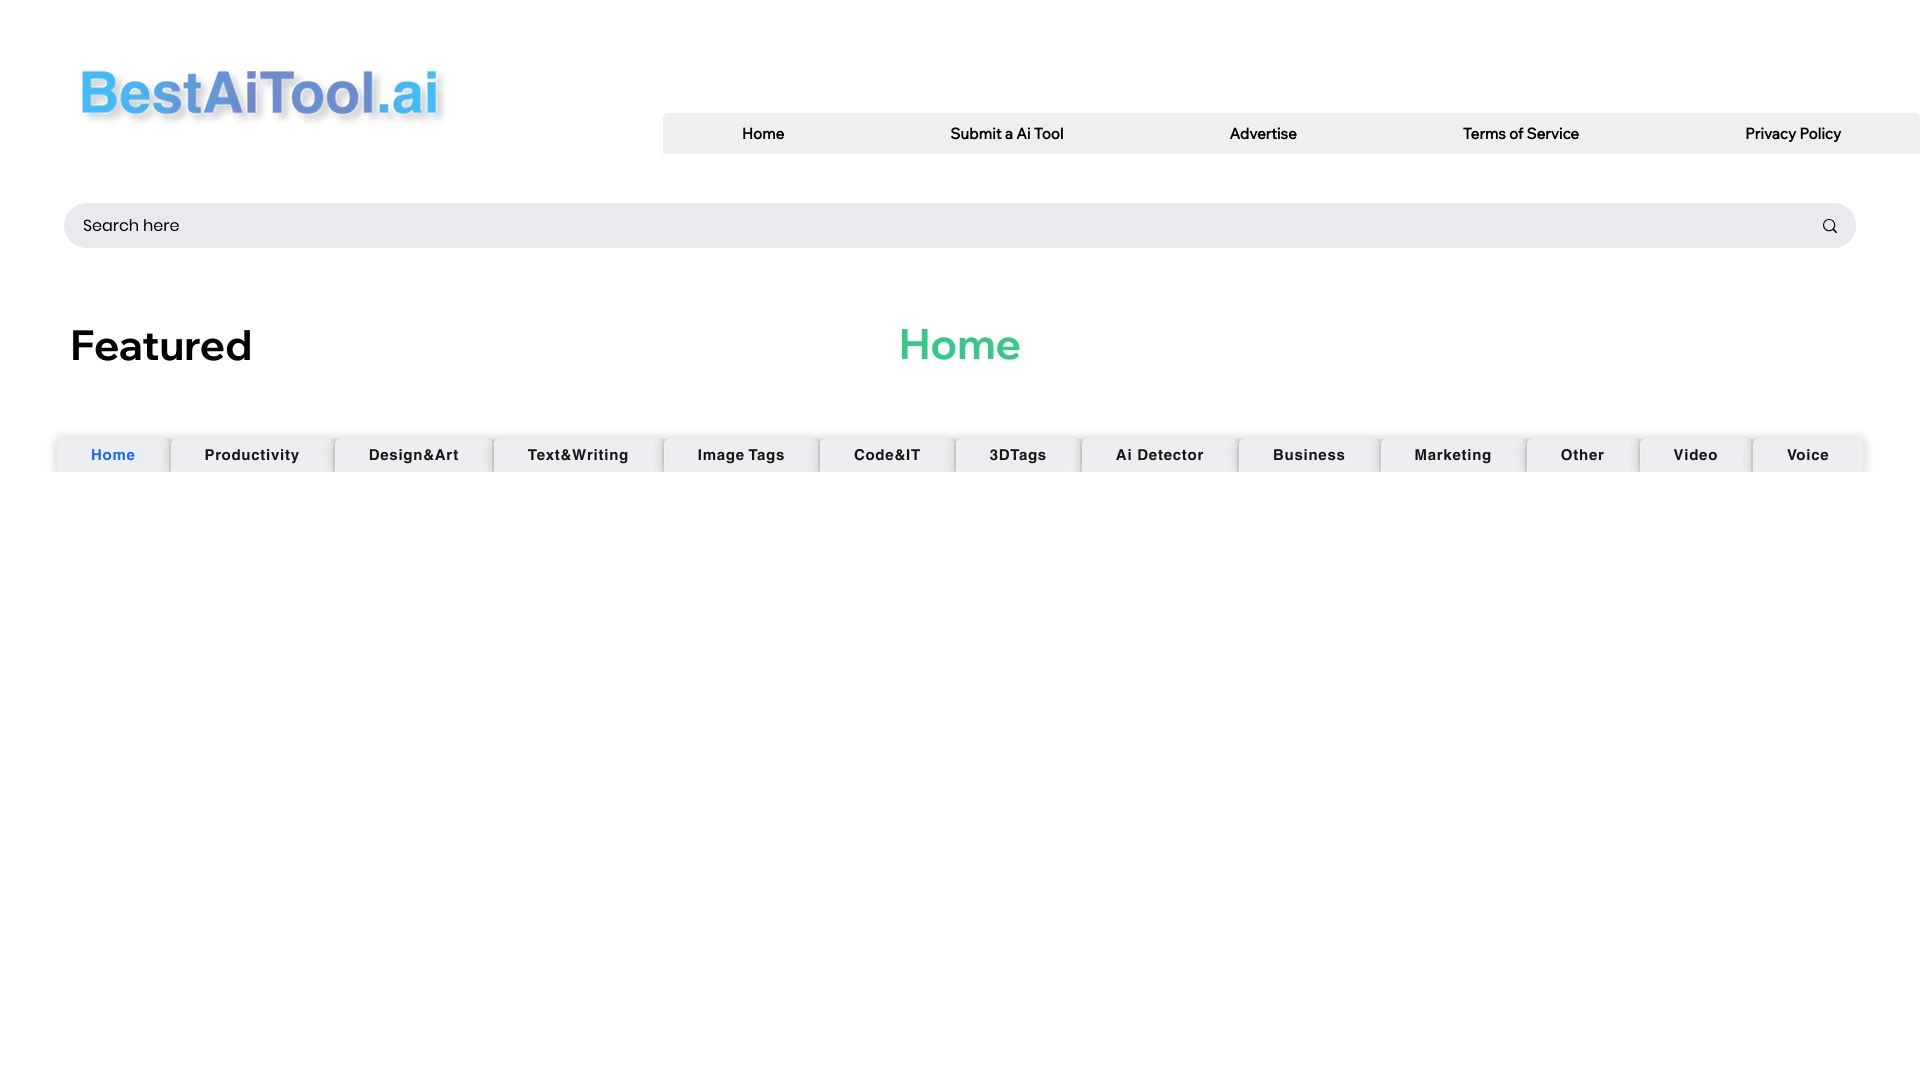Open the Advertise page
This screenshot has width=1920, height=1080.
(1262, 133)
